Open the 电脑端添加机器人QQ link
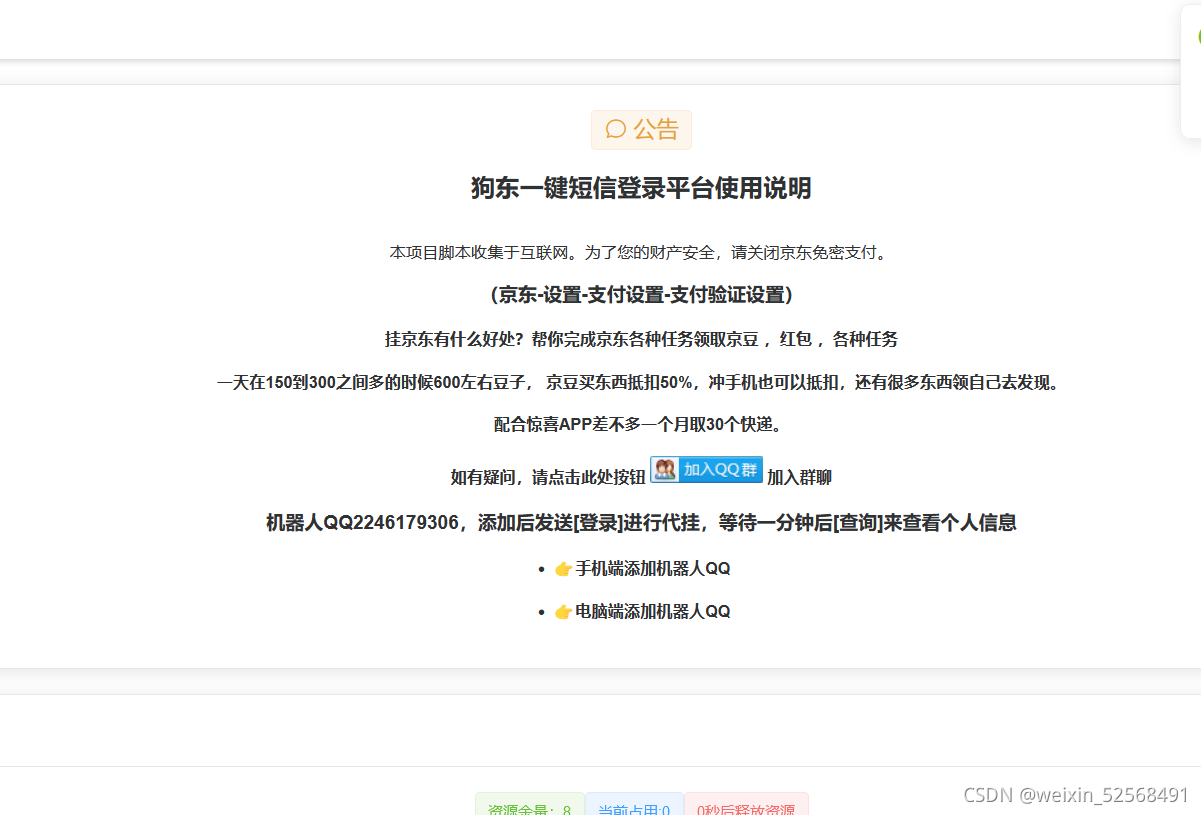1201x815 pixels. point(653,612)
